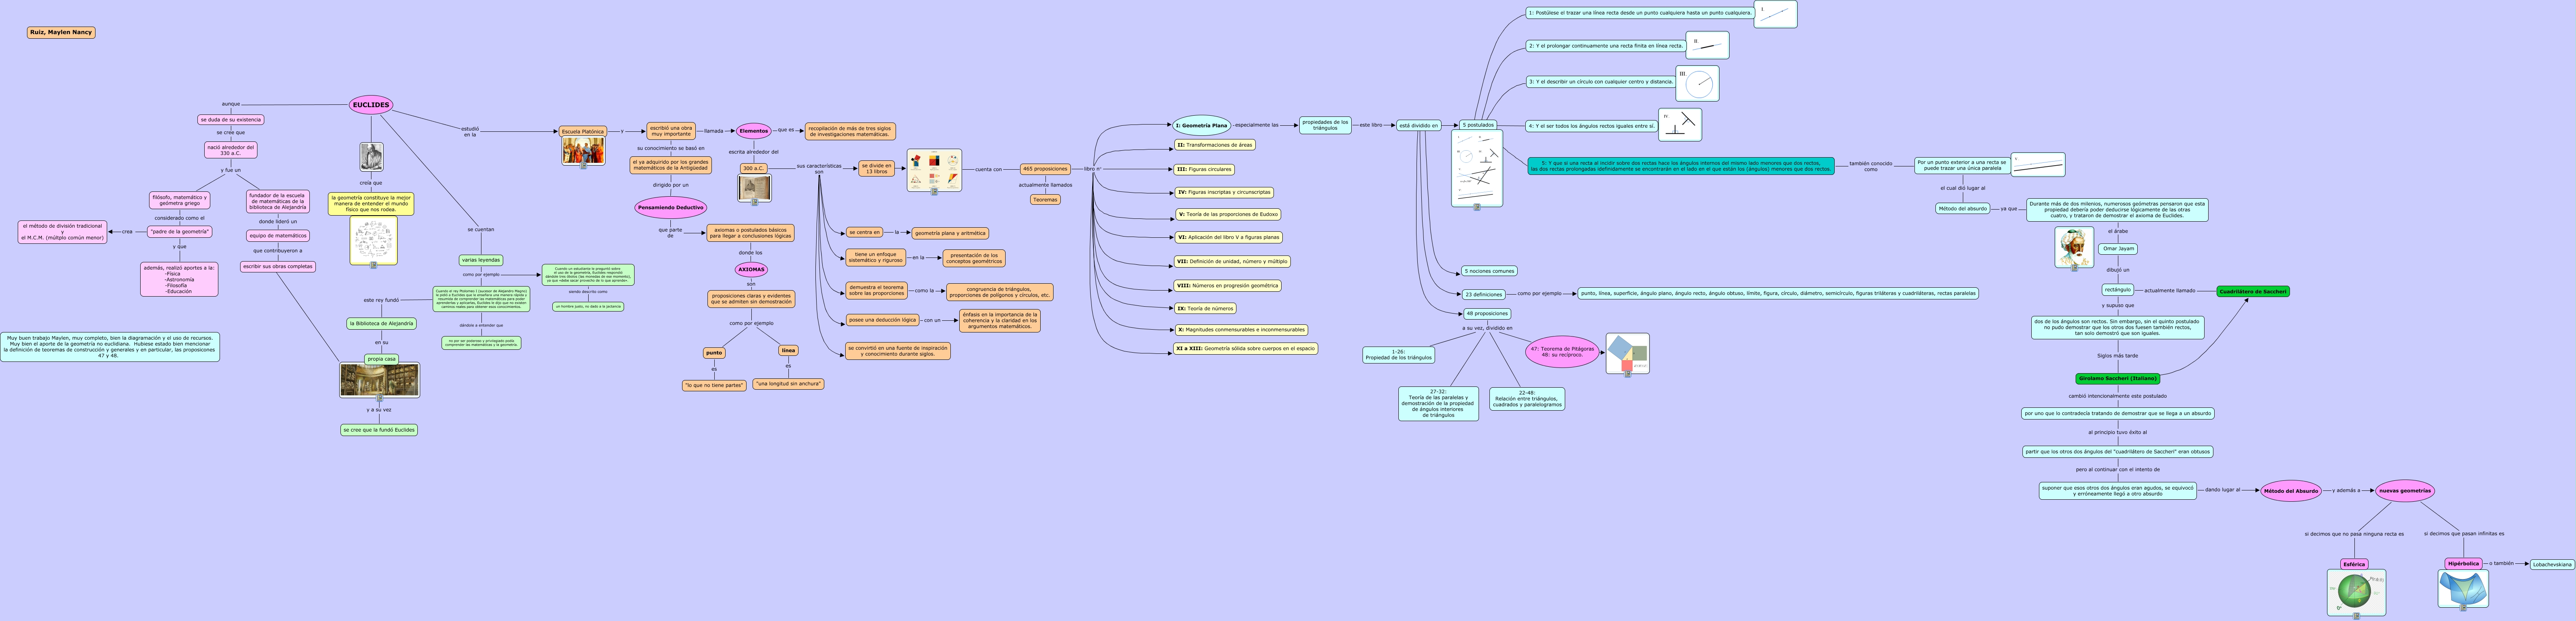Click the 'se divide en 13 libros' node
The image size is (2576, 621).
click(877, 169)
